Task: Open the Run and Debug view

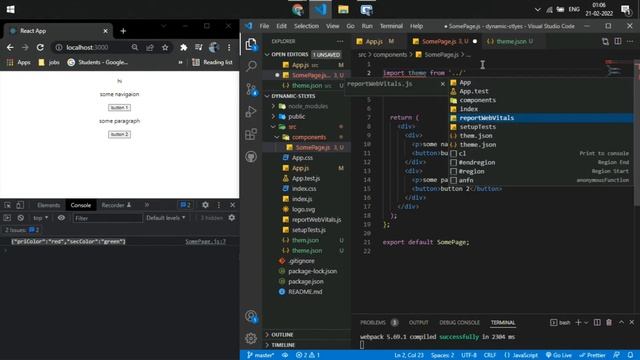Action: [x=251, y=111]
